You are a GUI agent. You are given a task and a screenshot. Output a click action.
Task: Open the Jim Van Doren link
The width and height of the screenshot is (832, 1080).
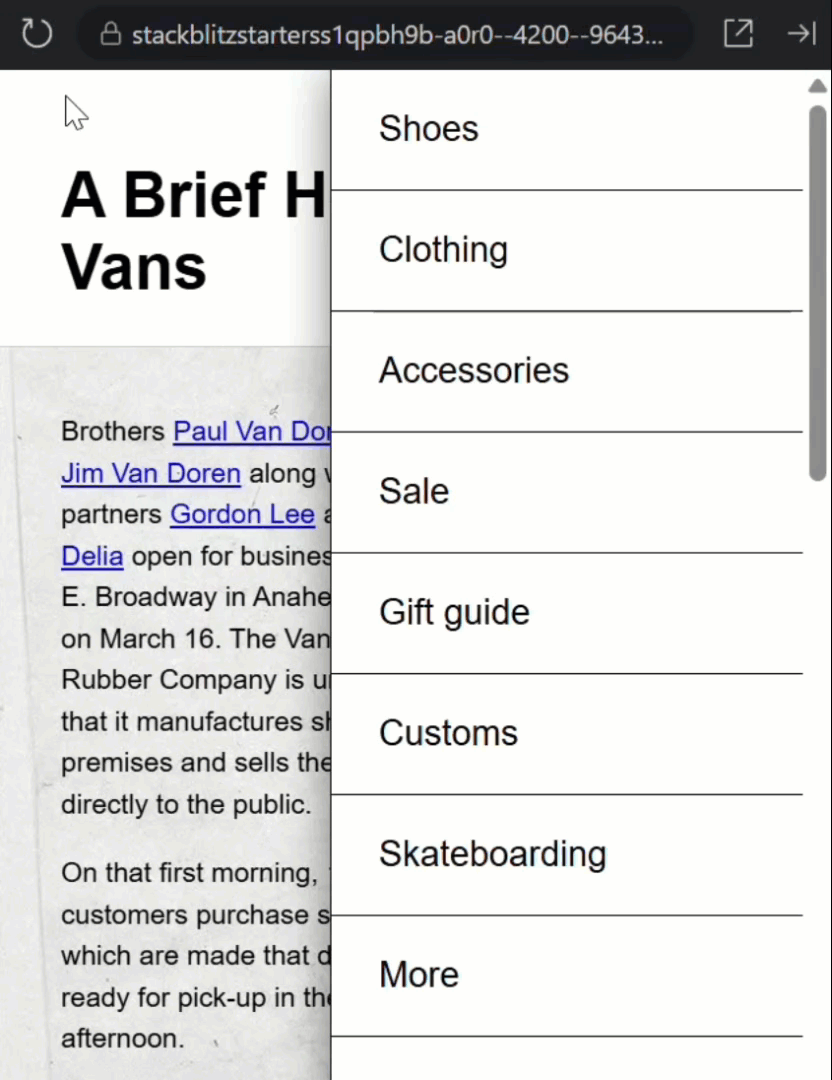(151, 474)
